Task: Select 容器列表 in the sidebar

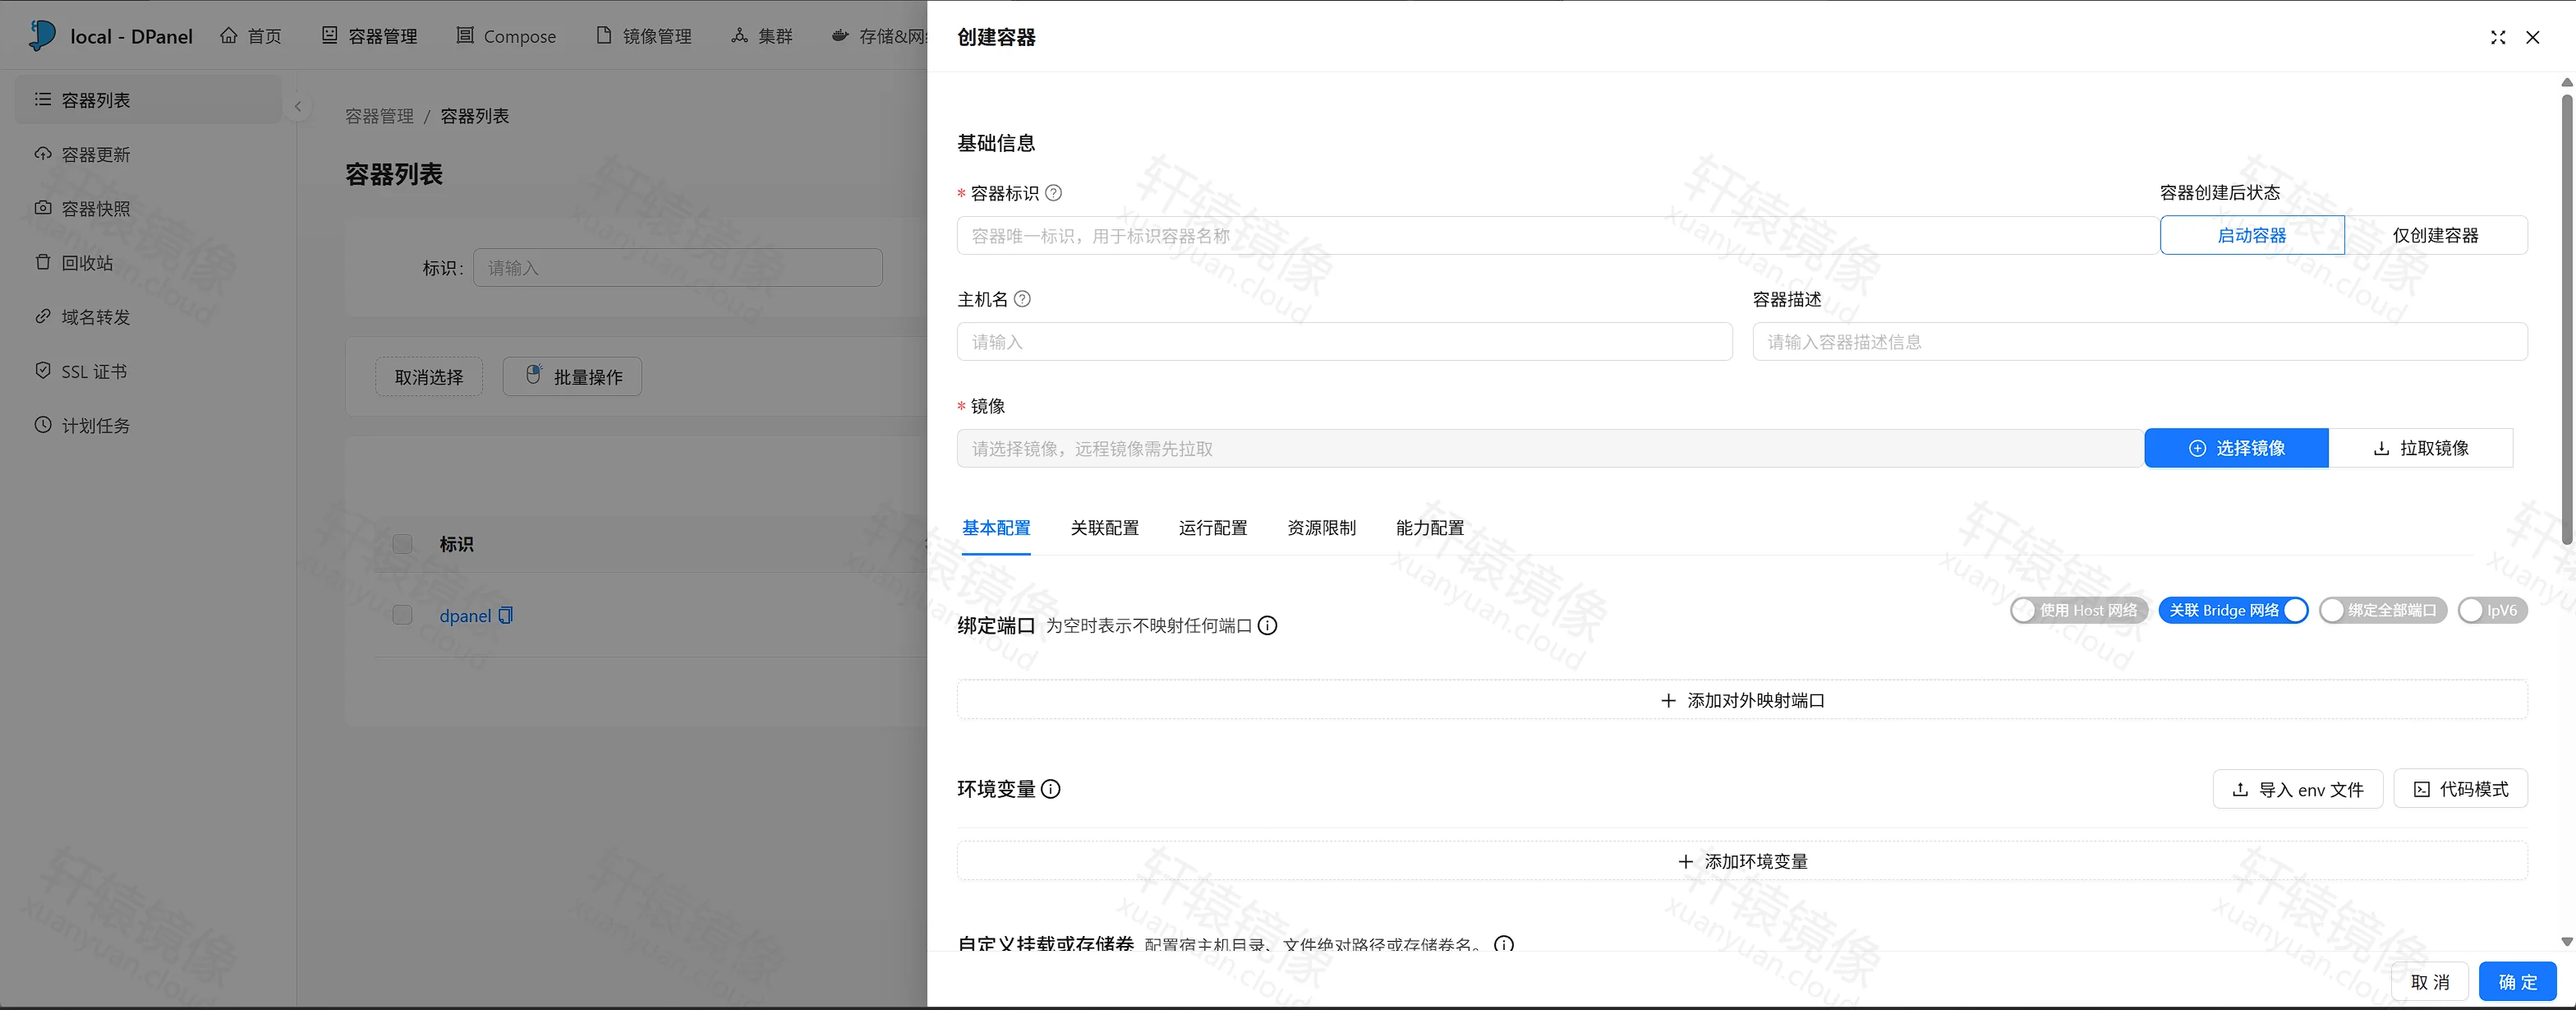Action: click(x=148, y=100)
